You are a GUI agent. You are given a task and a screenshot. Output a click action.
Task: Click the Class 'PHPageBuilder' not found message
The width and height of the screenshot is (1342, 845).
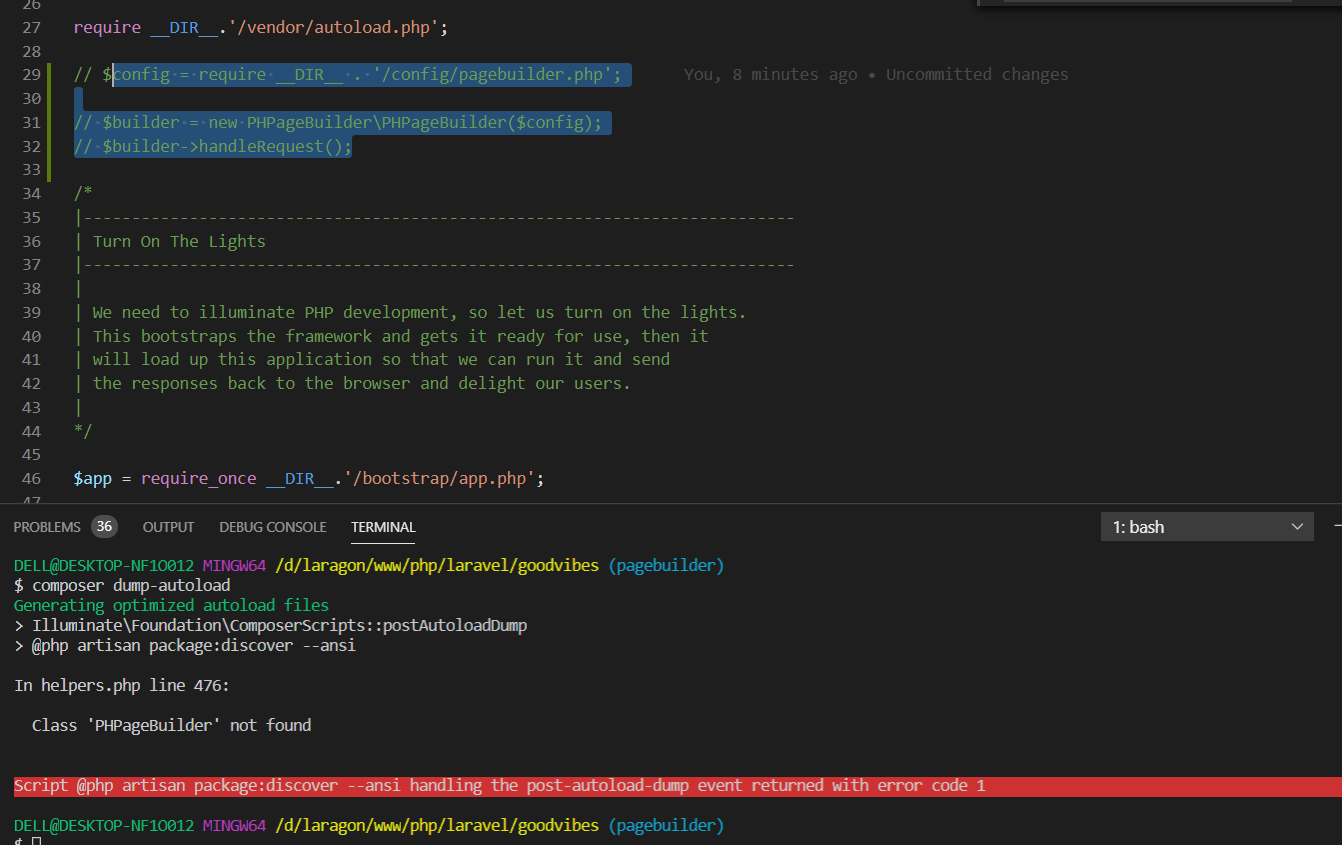tap(170, 724)
